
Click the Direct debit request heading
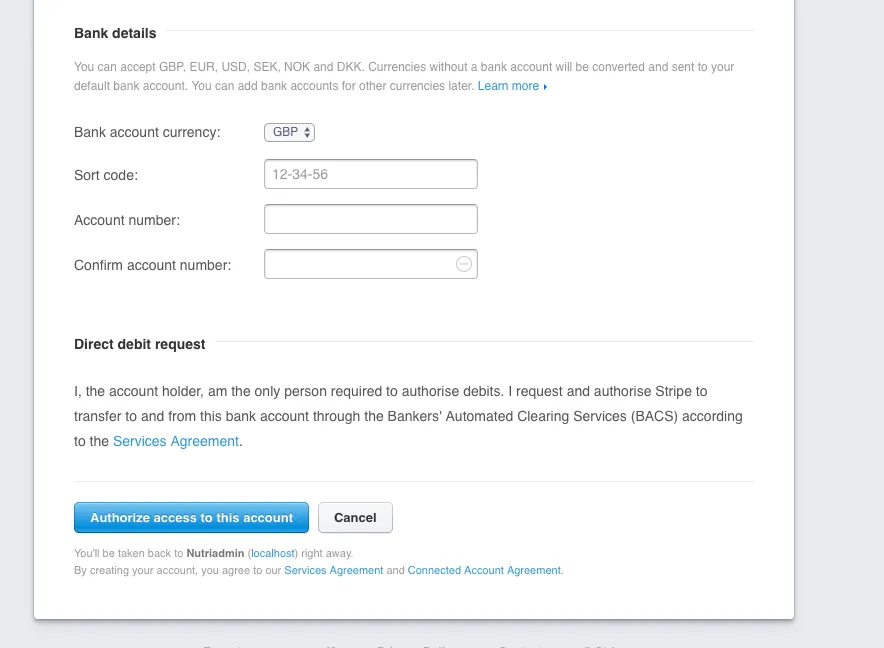(140, 344)
